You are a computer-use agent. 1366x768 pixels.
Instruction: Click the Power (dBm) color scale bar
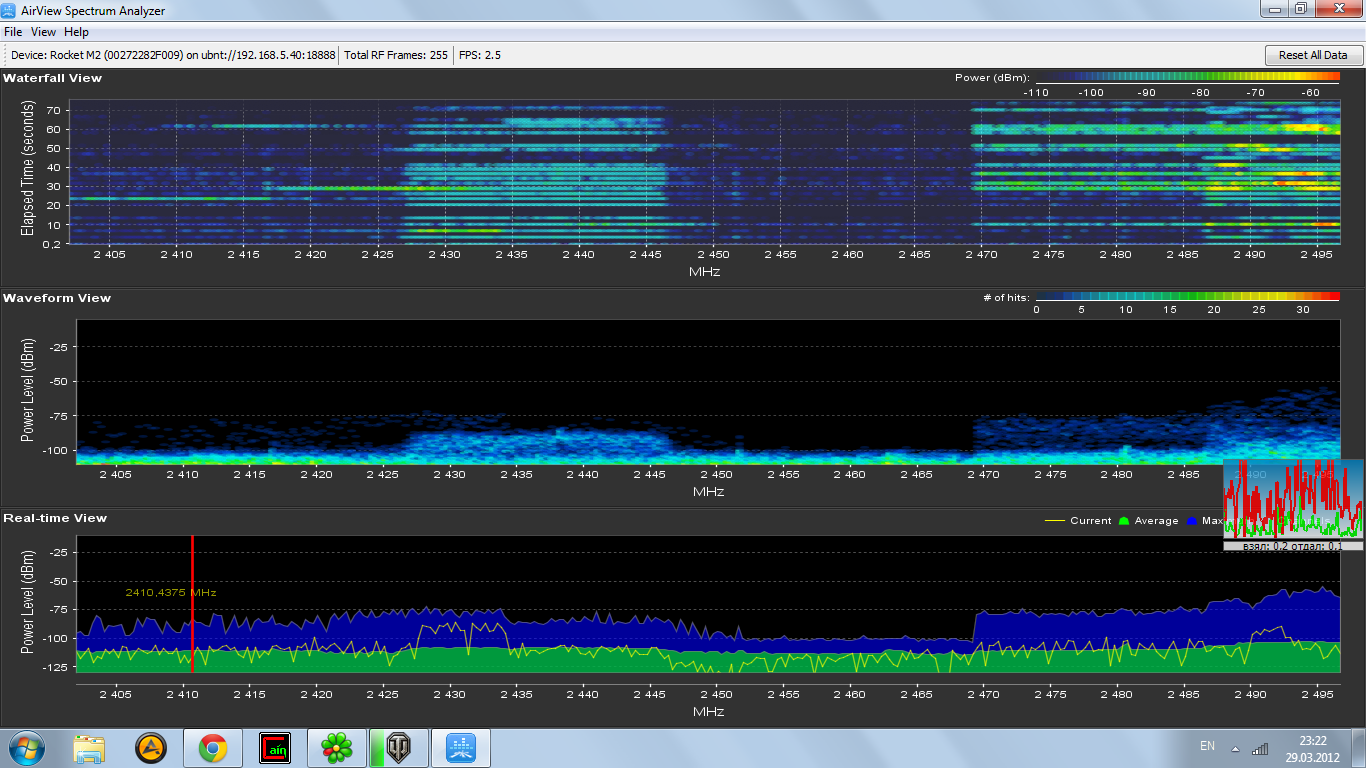tap(1187, 77)
